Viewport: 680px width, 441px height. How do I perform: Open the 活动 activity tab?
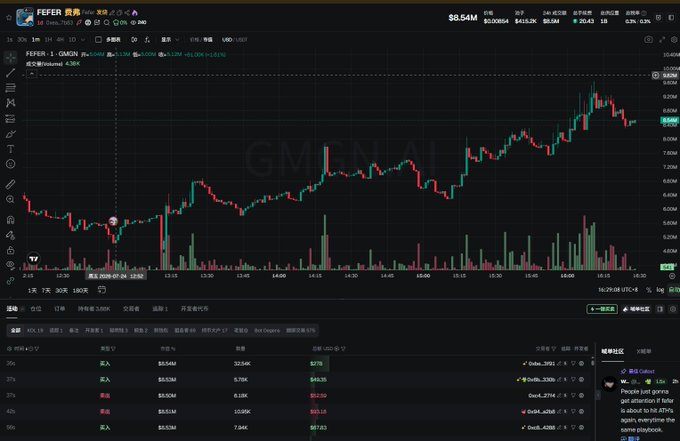click(x=12, y=309)
